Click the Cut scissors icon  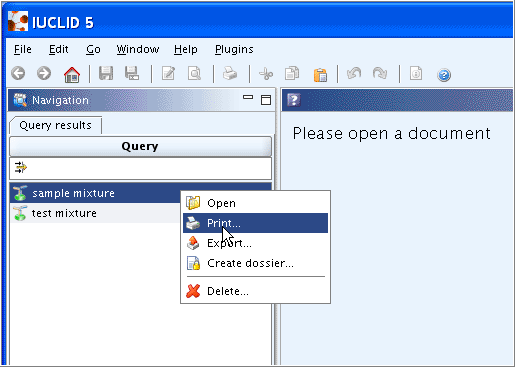266,74
